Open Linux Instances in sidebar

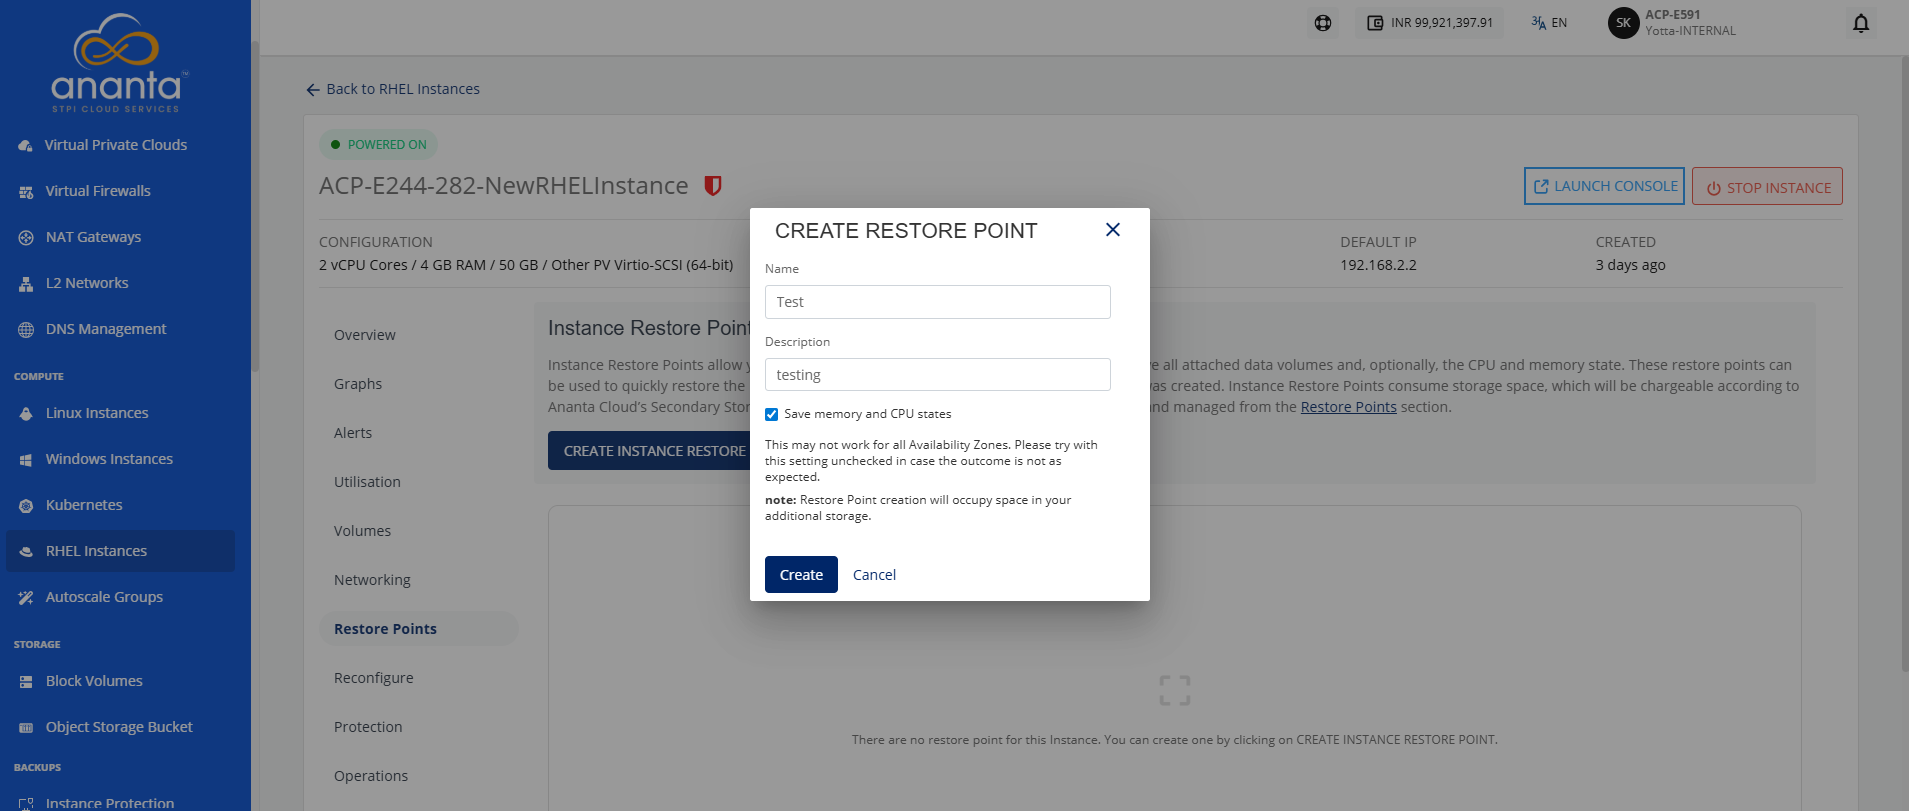[x=97, y=413]
